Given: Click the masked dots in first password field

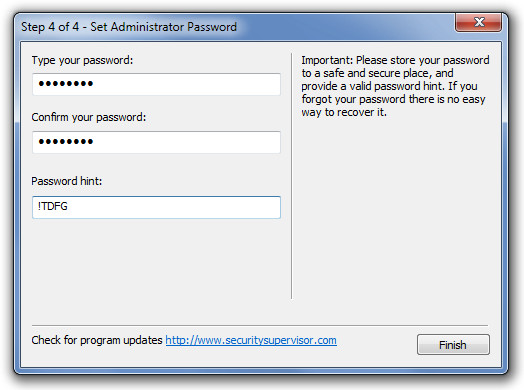Looking at the screenshot, I should click(66, 84).
